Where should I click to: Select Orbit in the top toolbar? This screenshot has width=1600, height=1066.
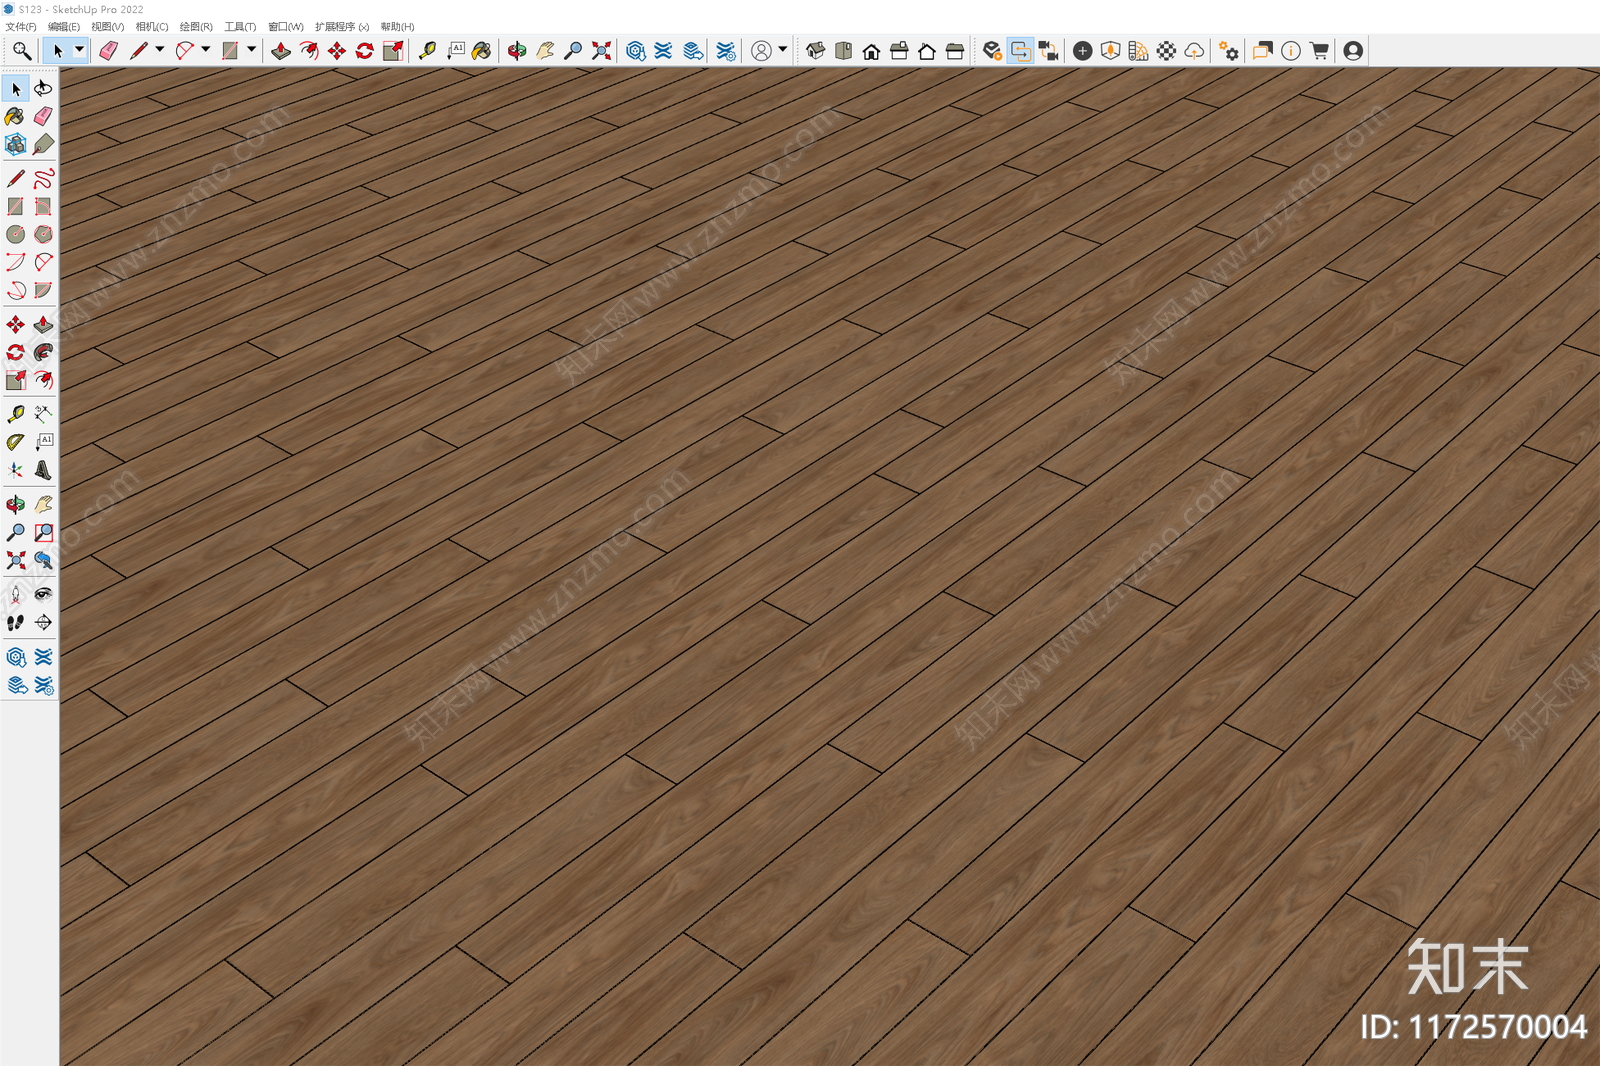[517, 51]
